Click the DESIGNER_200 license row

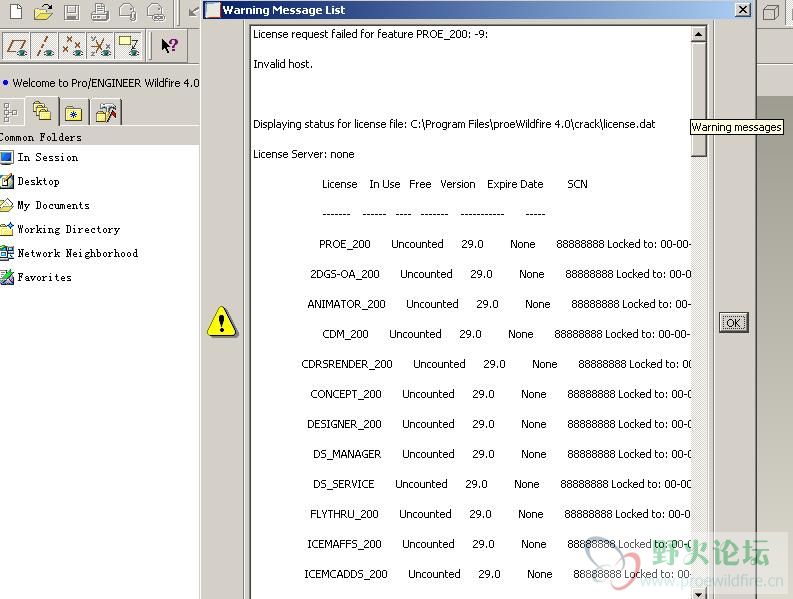pyautogui.click(x=499, y=424)
